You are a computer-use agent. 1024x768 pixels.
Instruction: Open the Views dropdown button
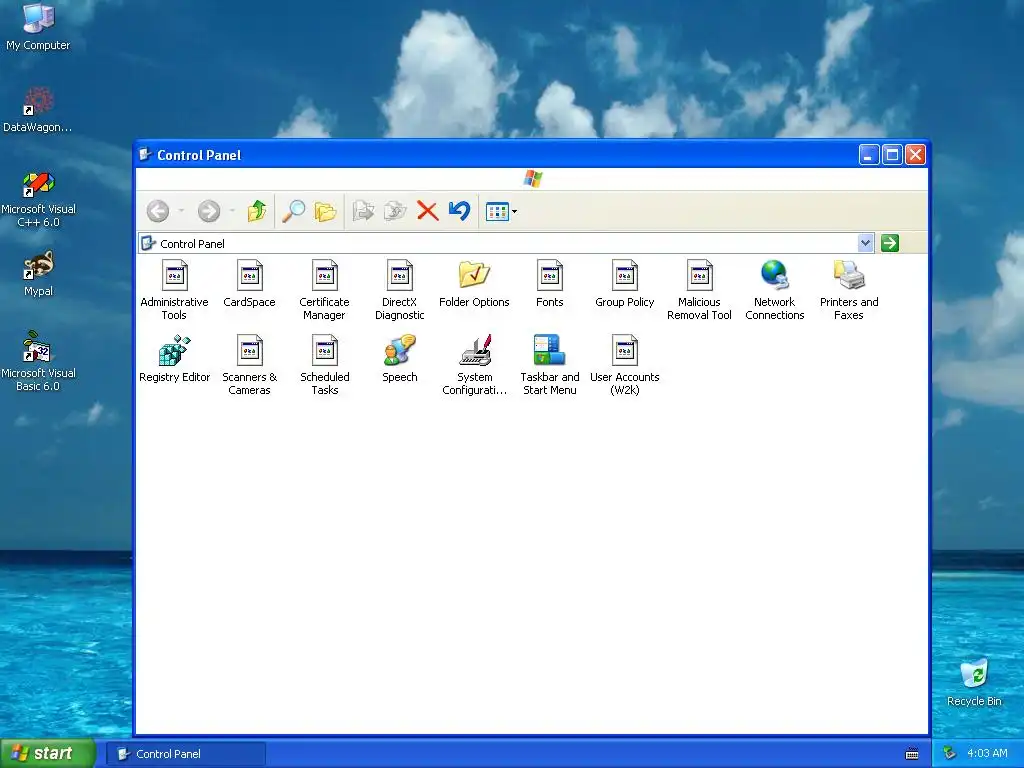point(501,211)
